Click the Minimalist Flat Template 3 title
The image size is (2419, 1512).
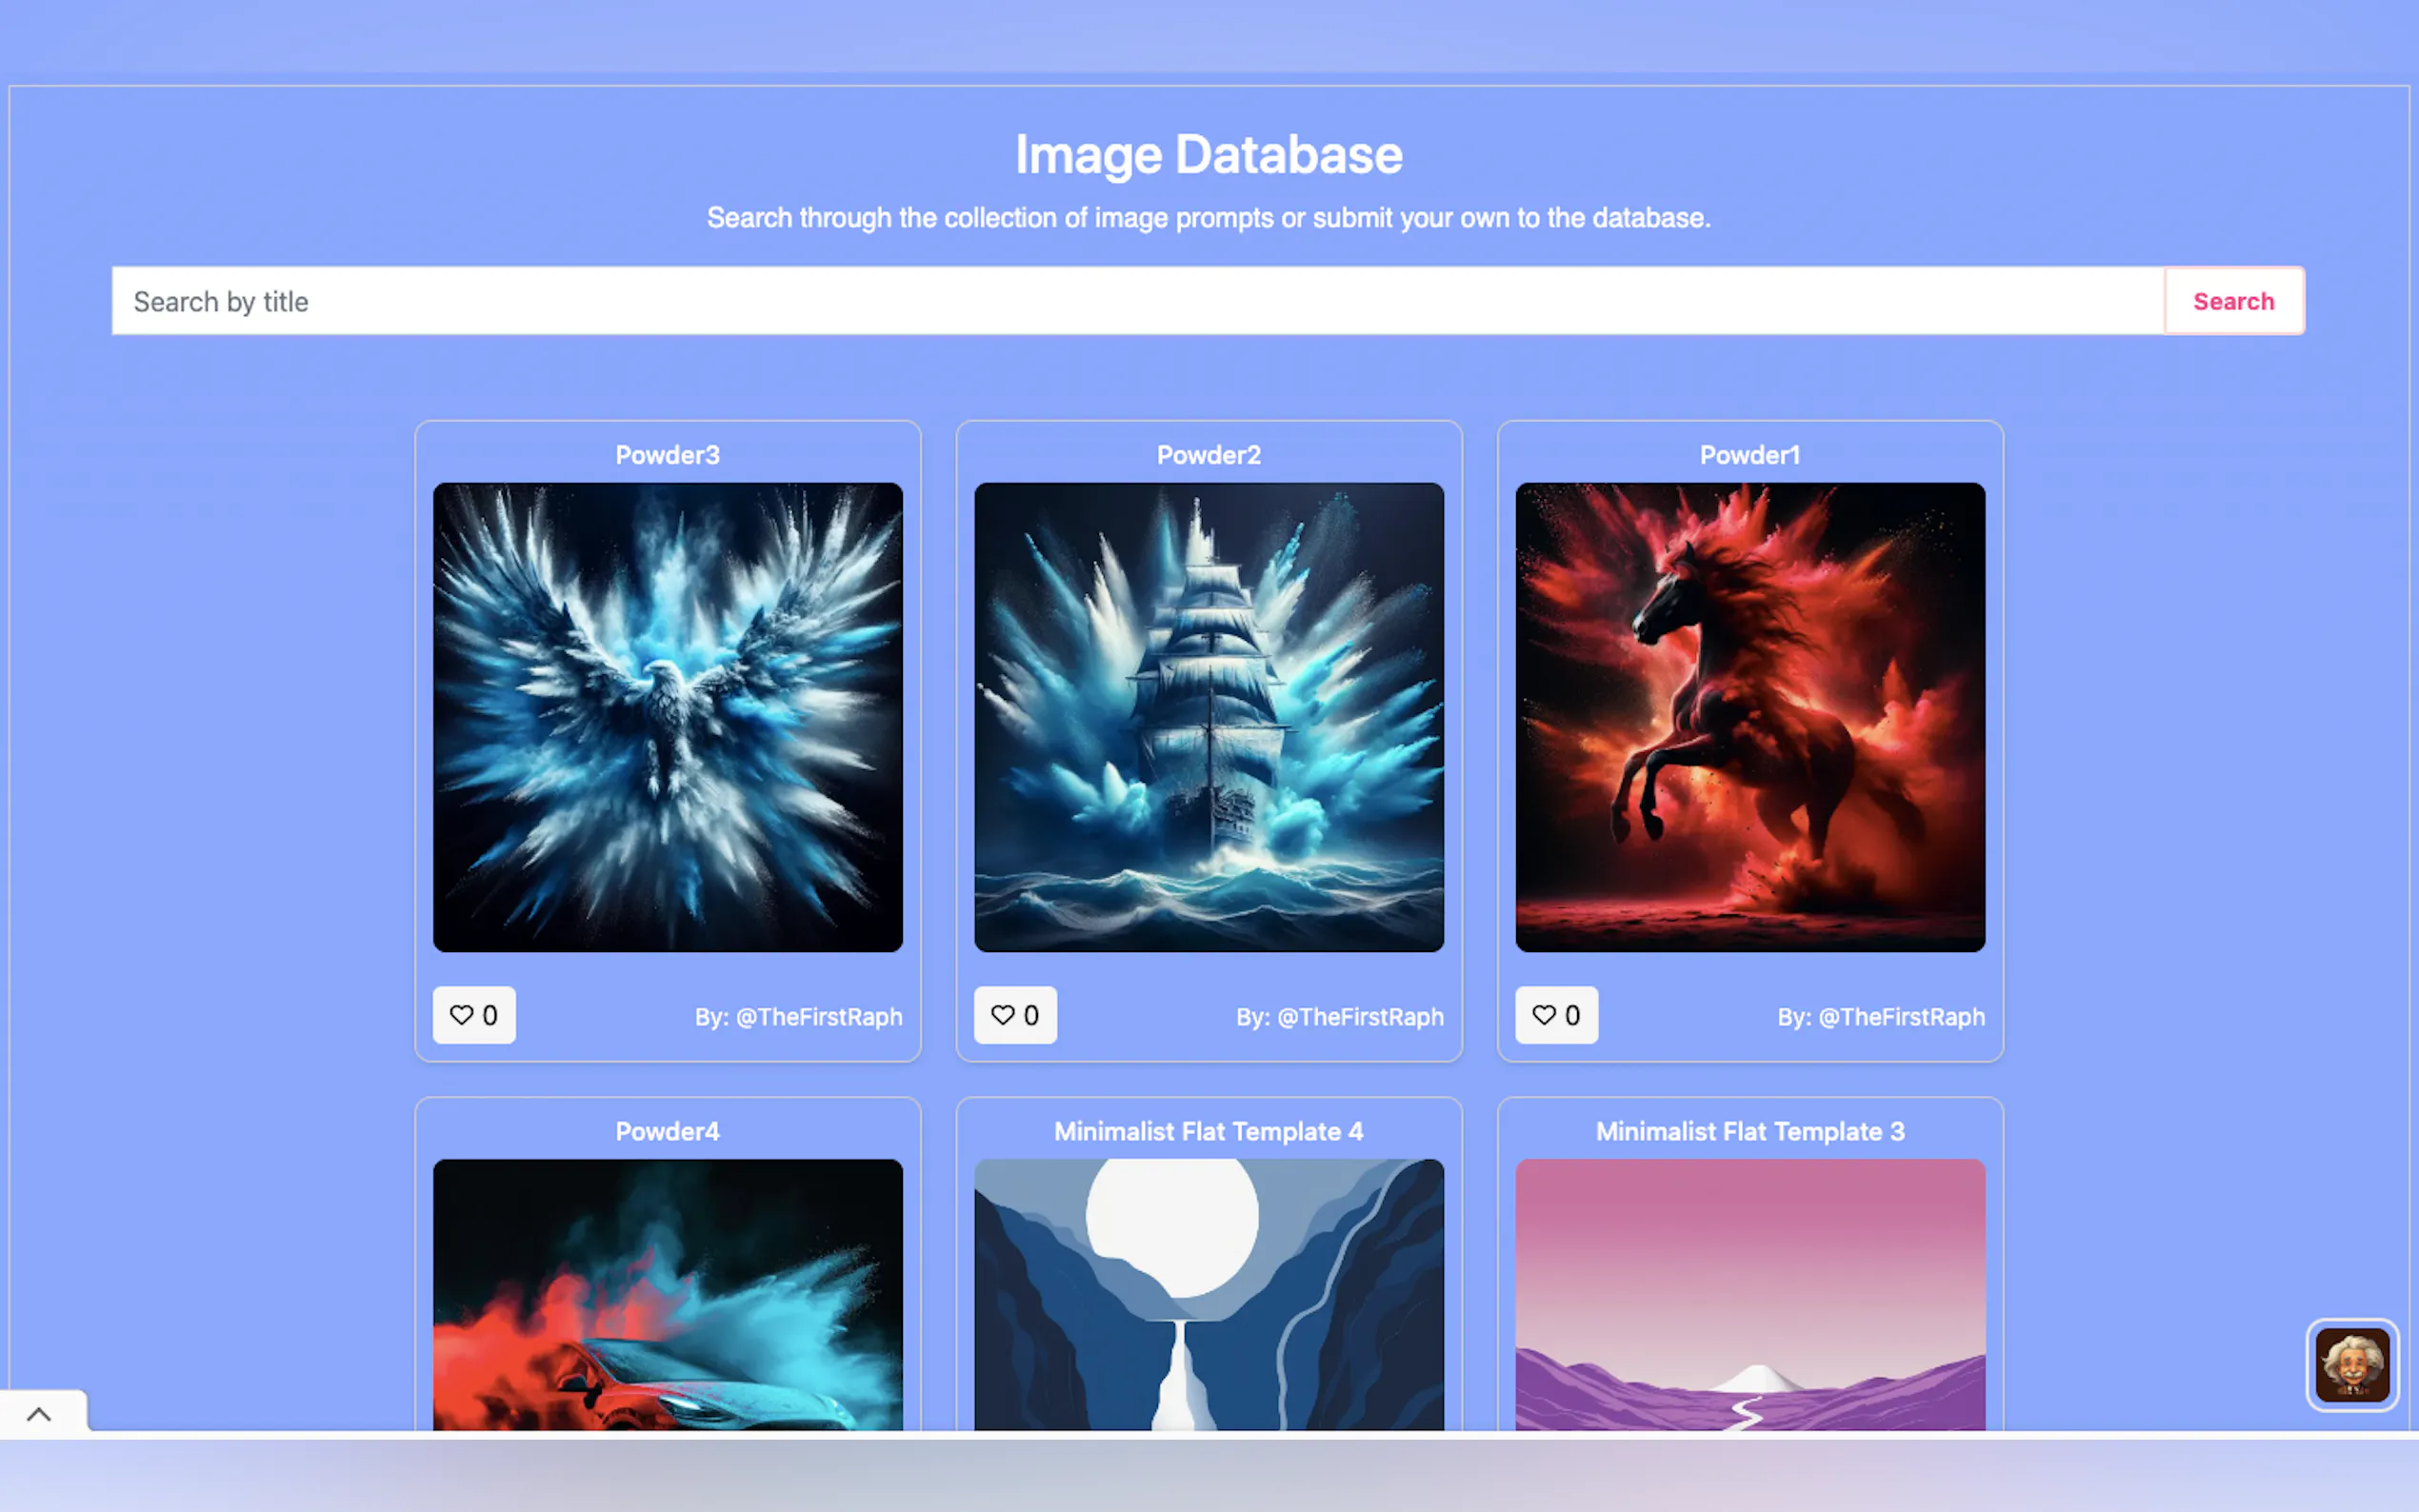[1750, 1131]
